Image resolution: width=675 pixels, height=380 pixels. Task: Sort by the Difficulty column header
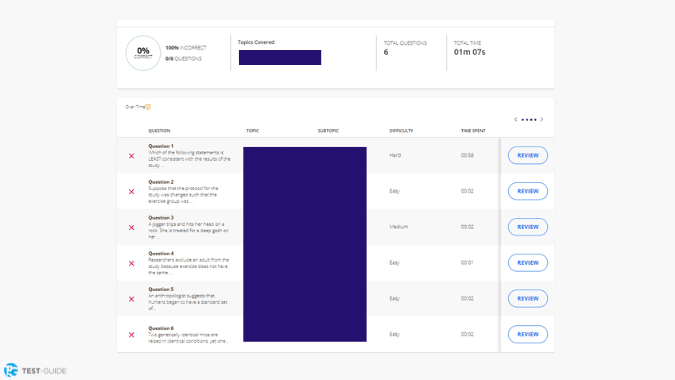click(x=401, y=130)
